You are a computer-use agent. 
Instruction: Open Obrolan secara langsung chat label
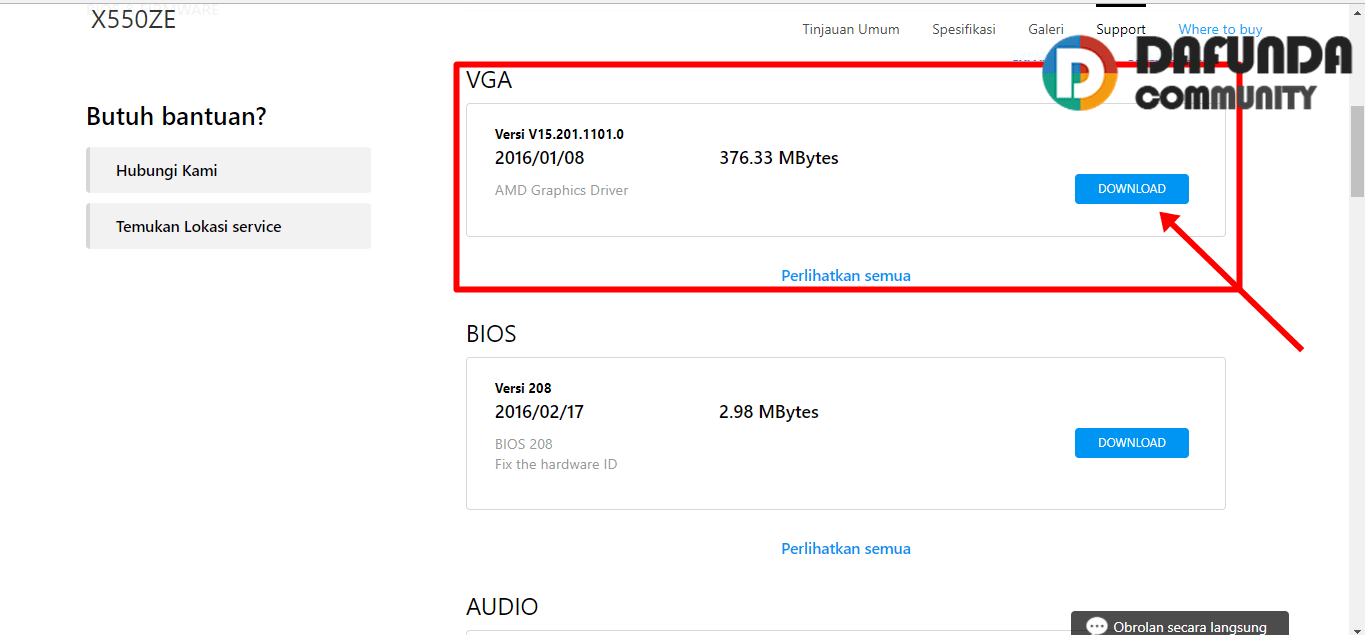(x=1189, y=627)
